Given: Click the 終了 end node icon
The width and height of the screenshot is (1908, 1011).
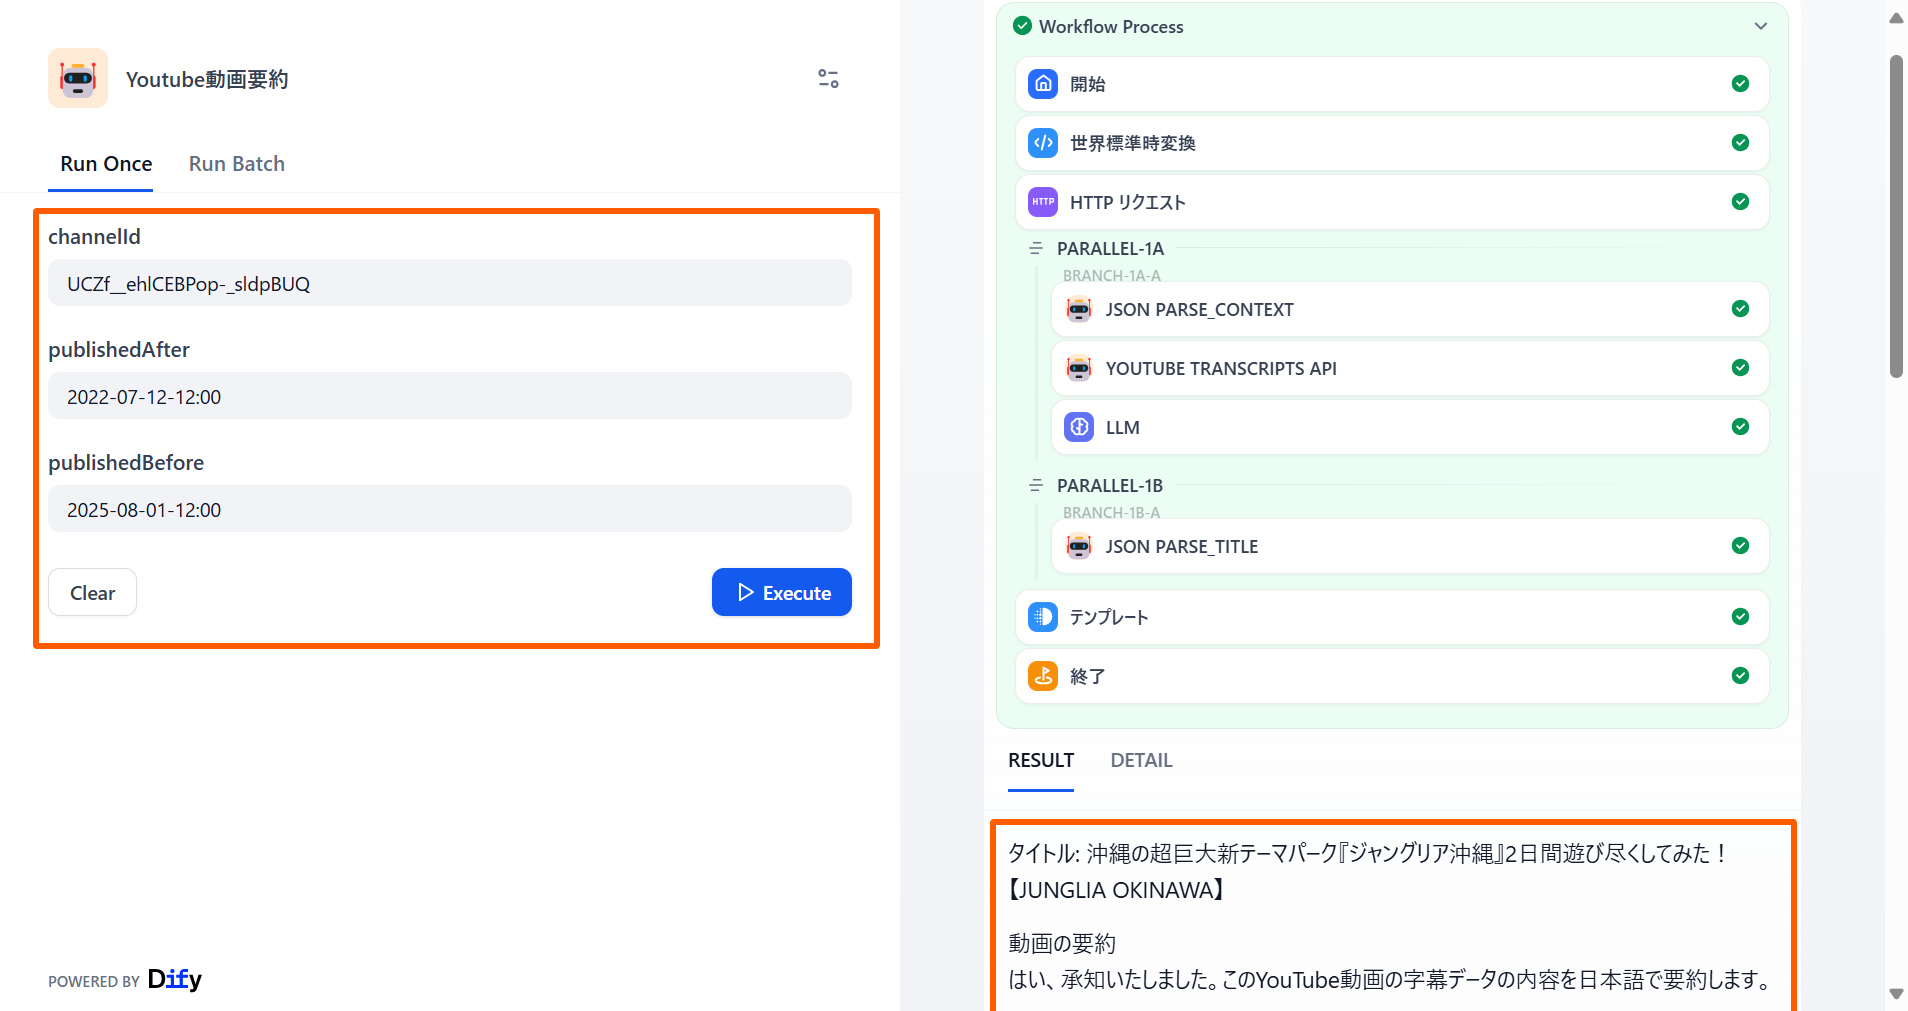Looking at the screenshot, I should pyautogui.click(x=1043, y=676).
